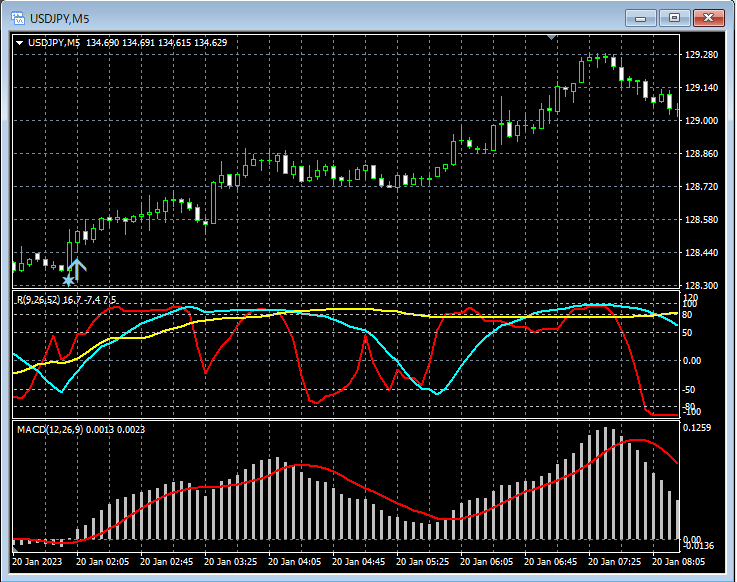Screen dimensions: 737x582
Task: Click the 0.1259 value on MACD scale
Action: tap(697, 428)
